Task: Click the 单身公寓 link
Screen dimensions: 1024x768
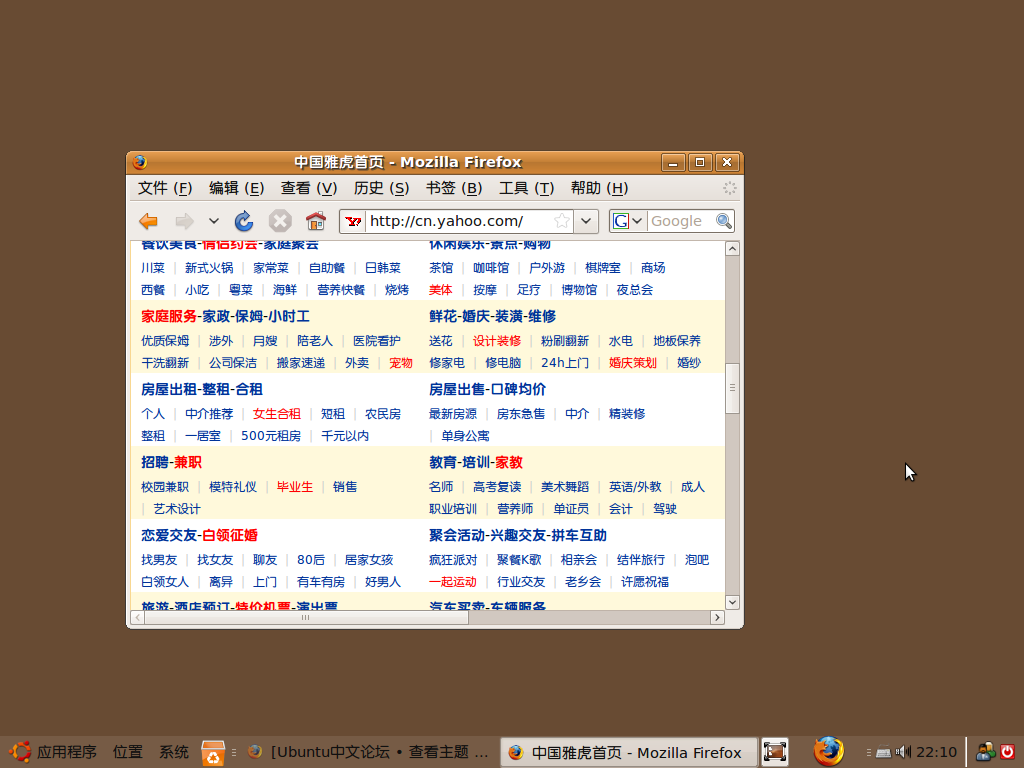Action: [465, 436]
